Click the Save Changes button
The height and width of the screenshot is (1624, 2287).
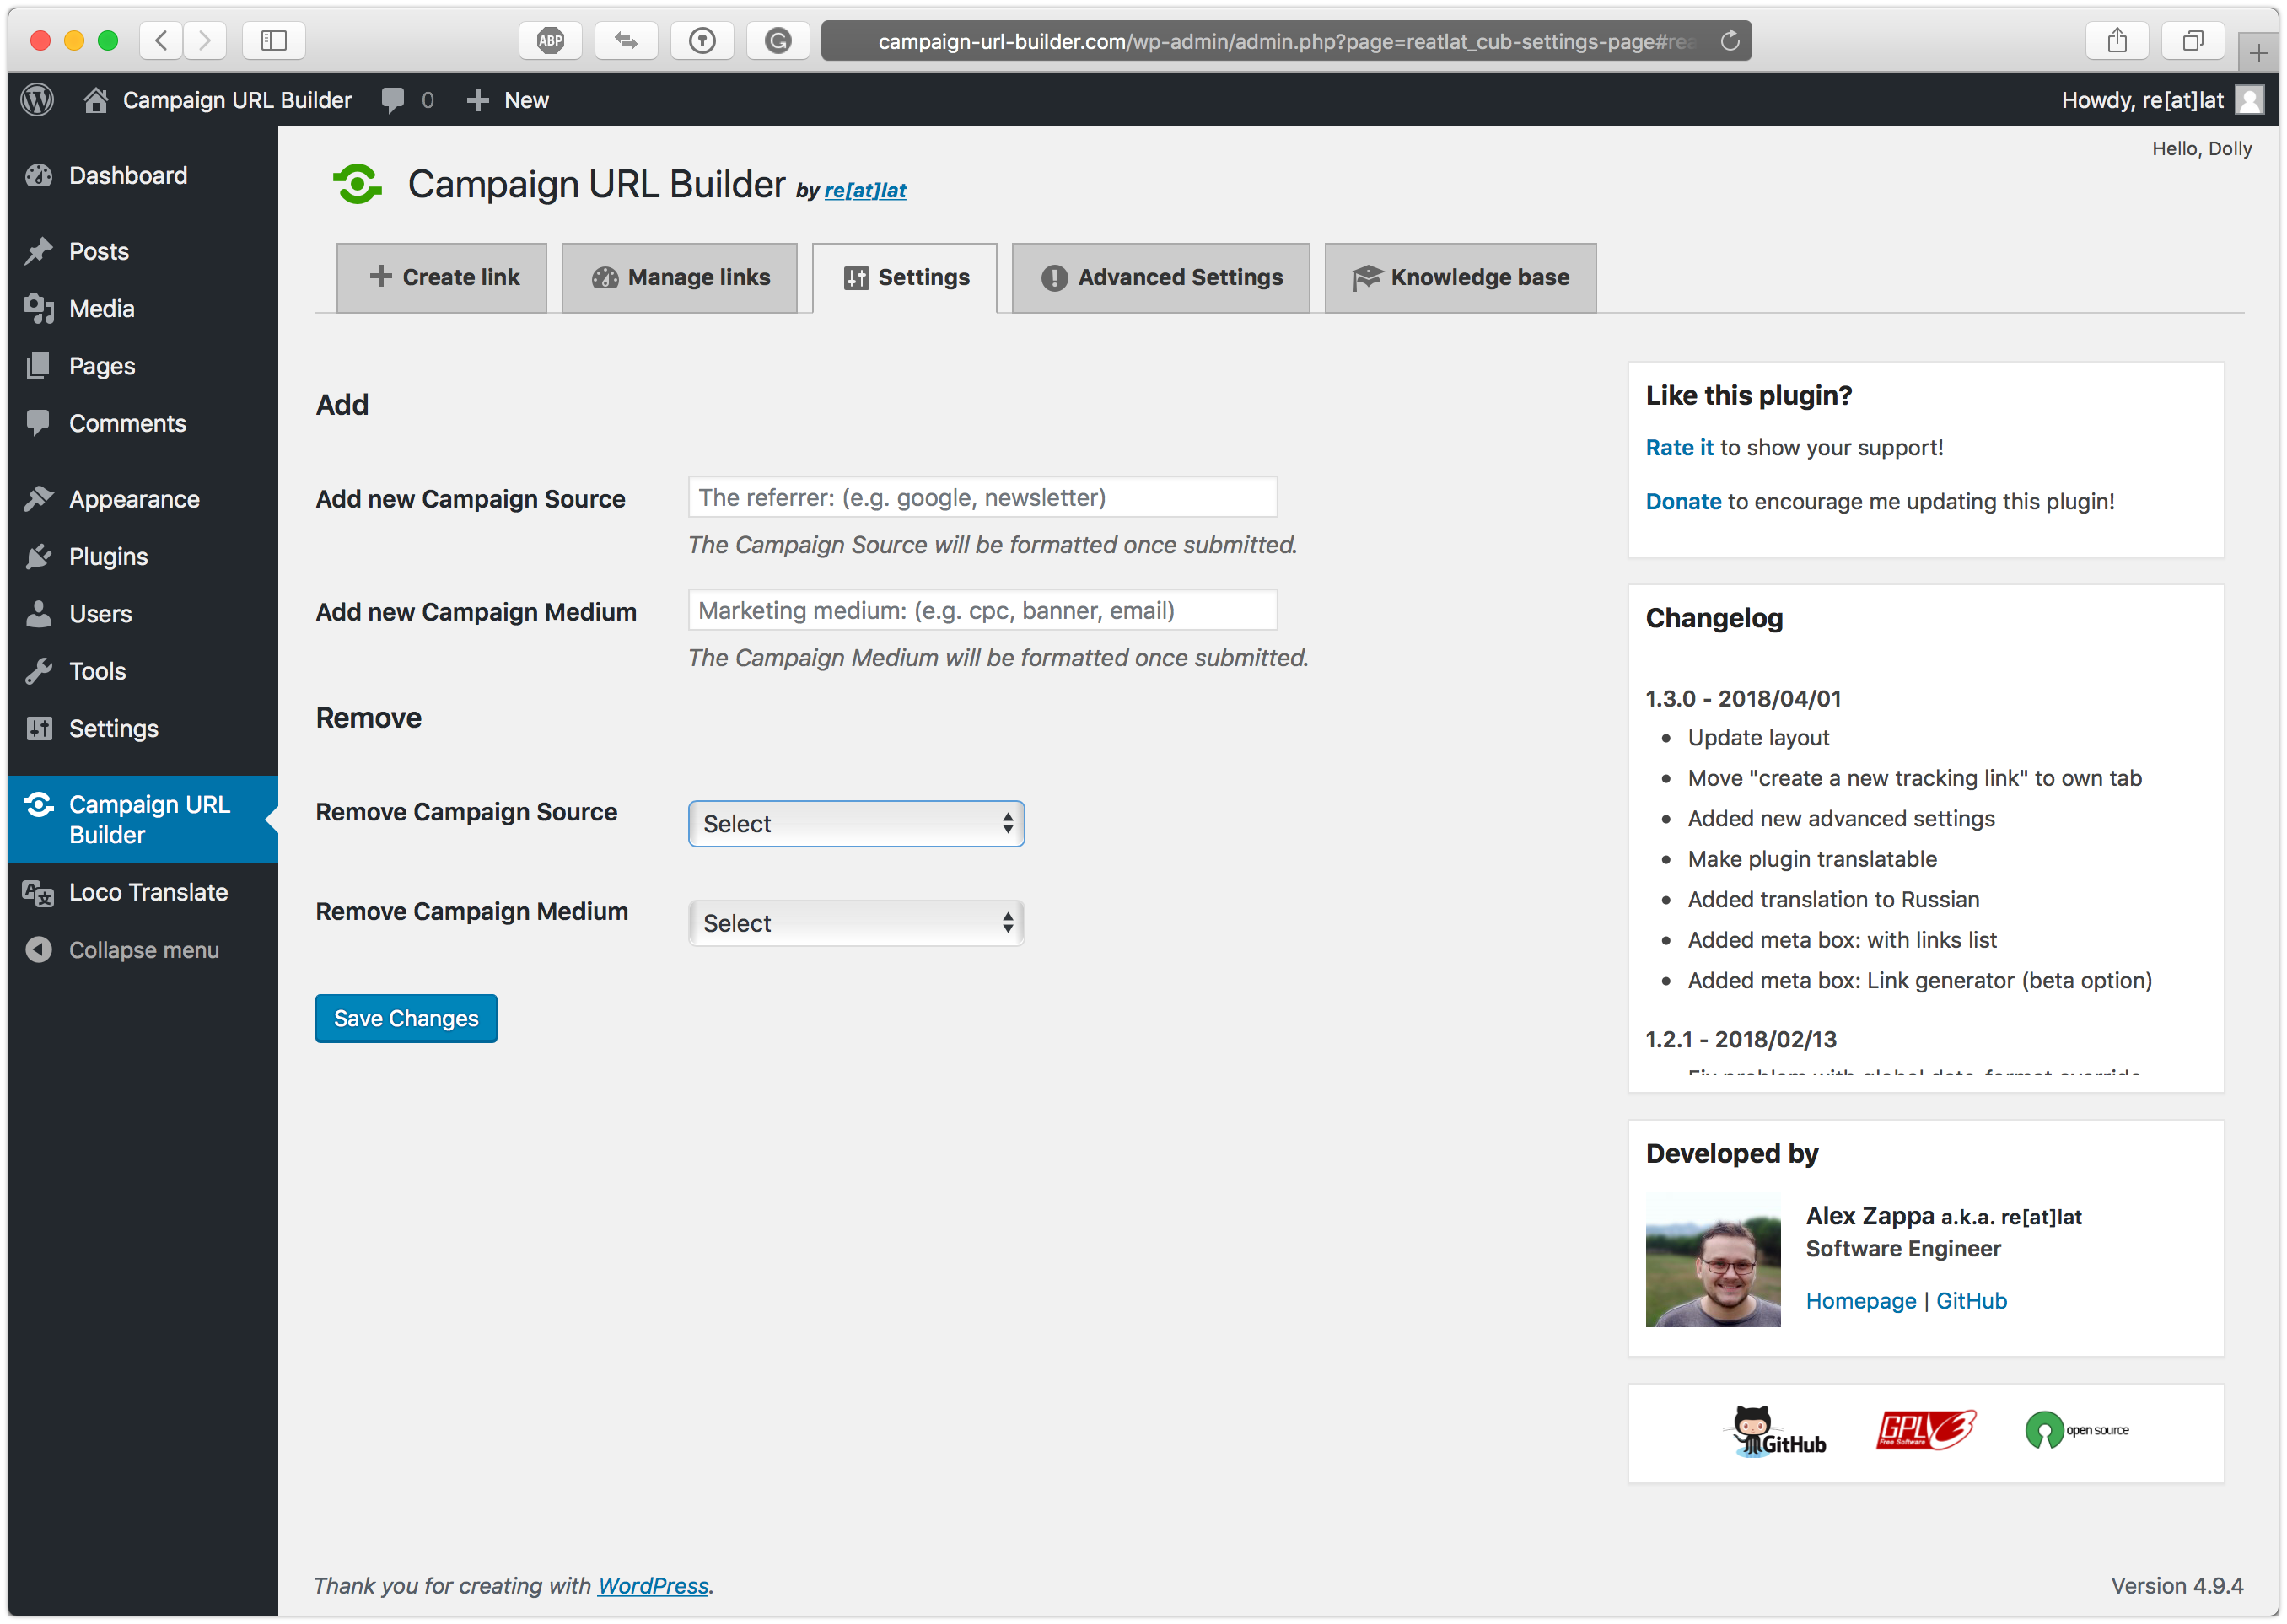click(x=406, y=1019)
